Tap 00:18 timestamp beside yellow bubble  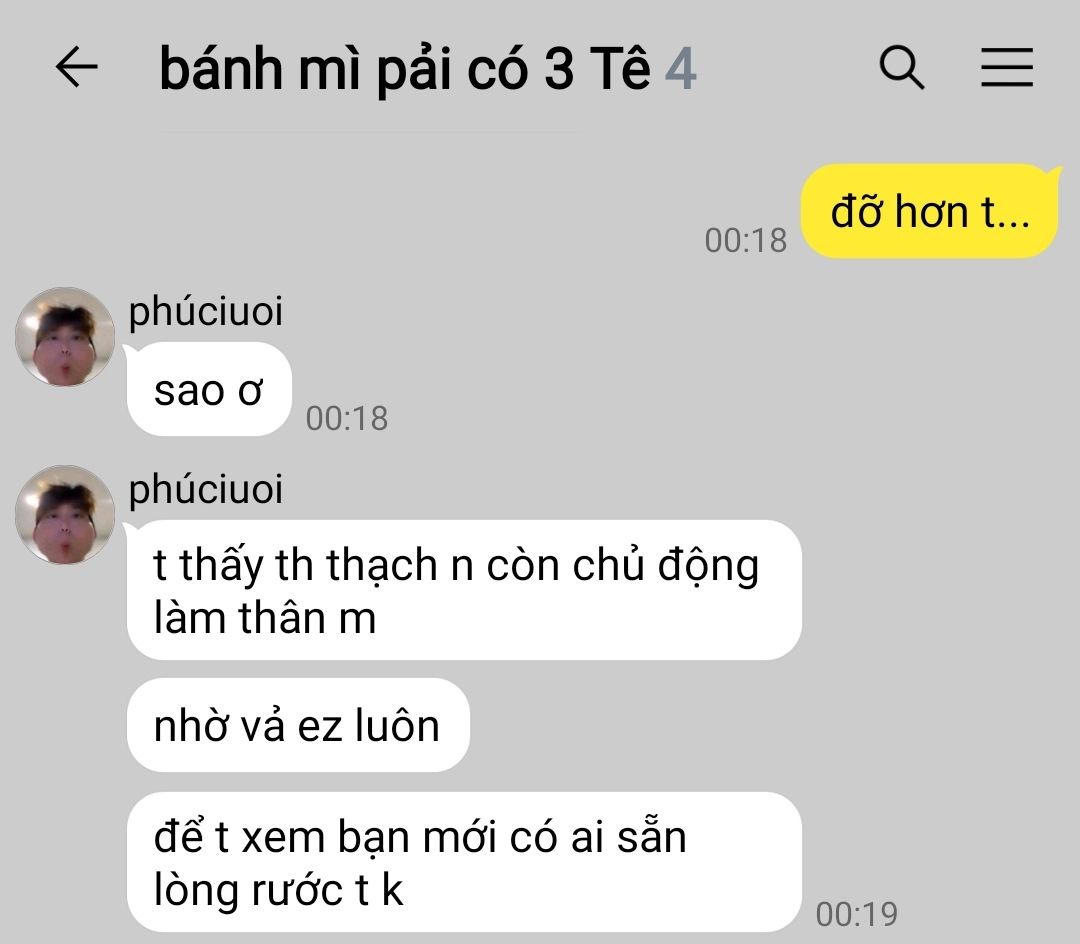pyautogui.click(x=745, y=240)
